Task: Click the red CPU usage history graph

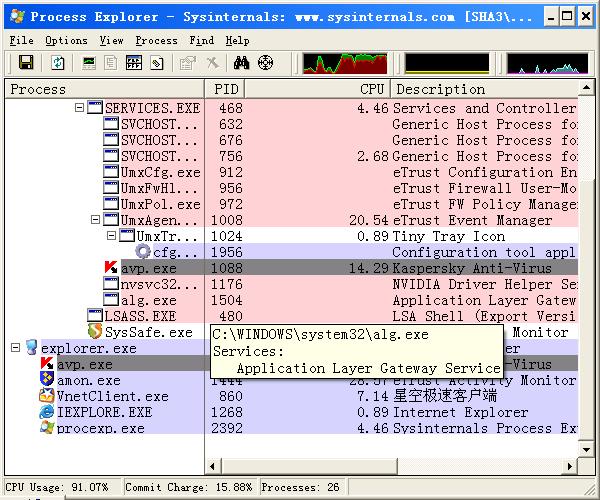Action: (x=345, y=63)
